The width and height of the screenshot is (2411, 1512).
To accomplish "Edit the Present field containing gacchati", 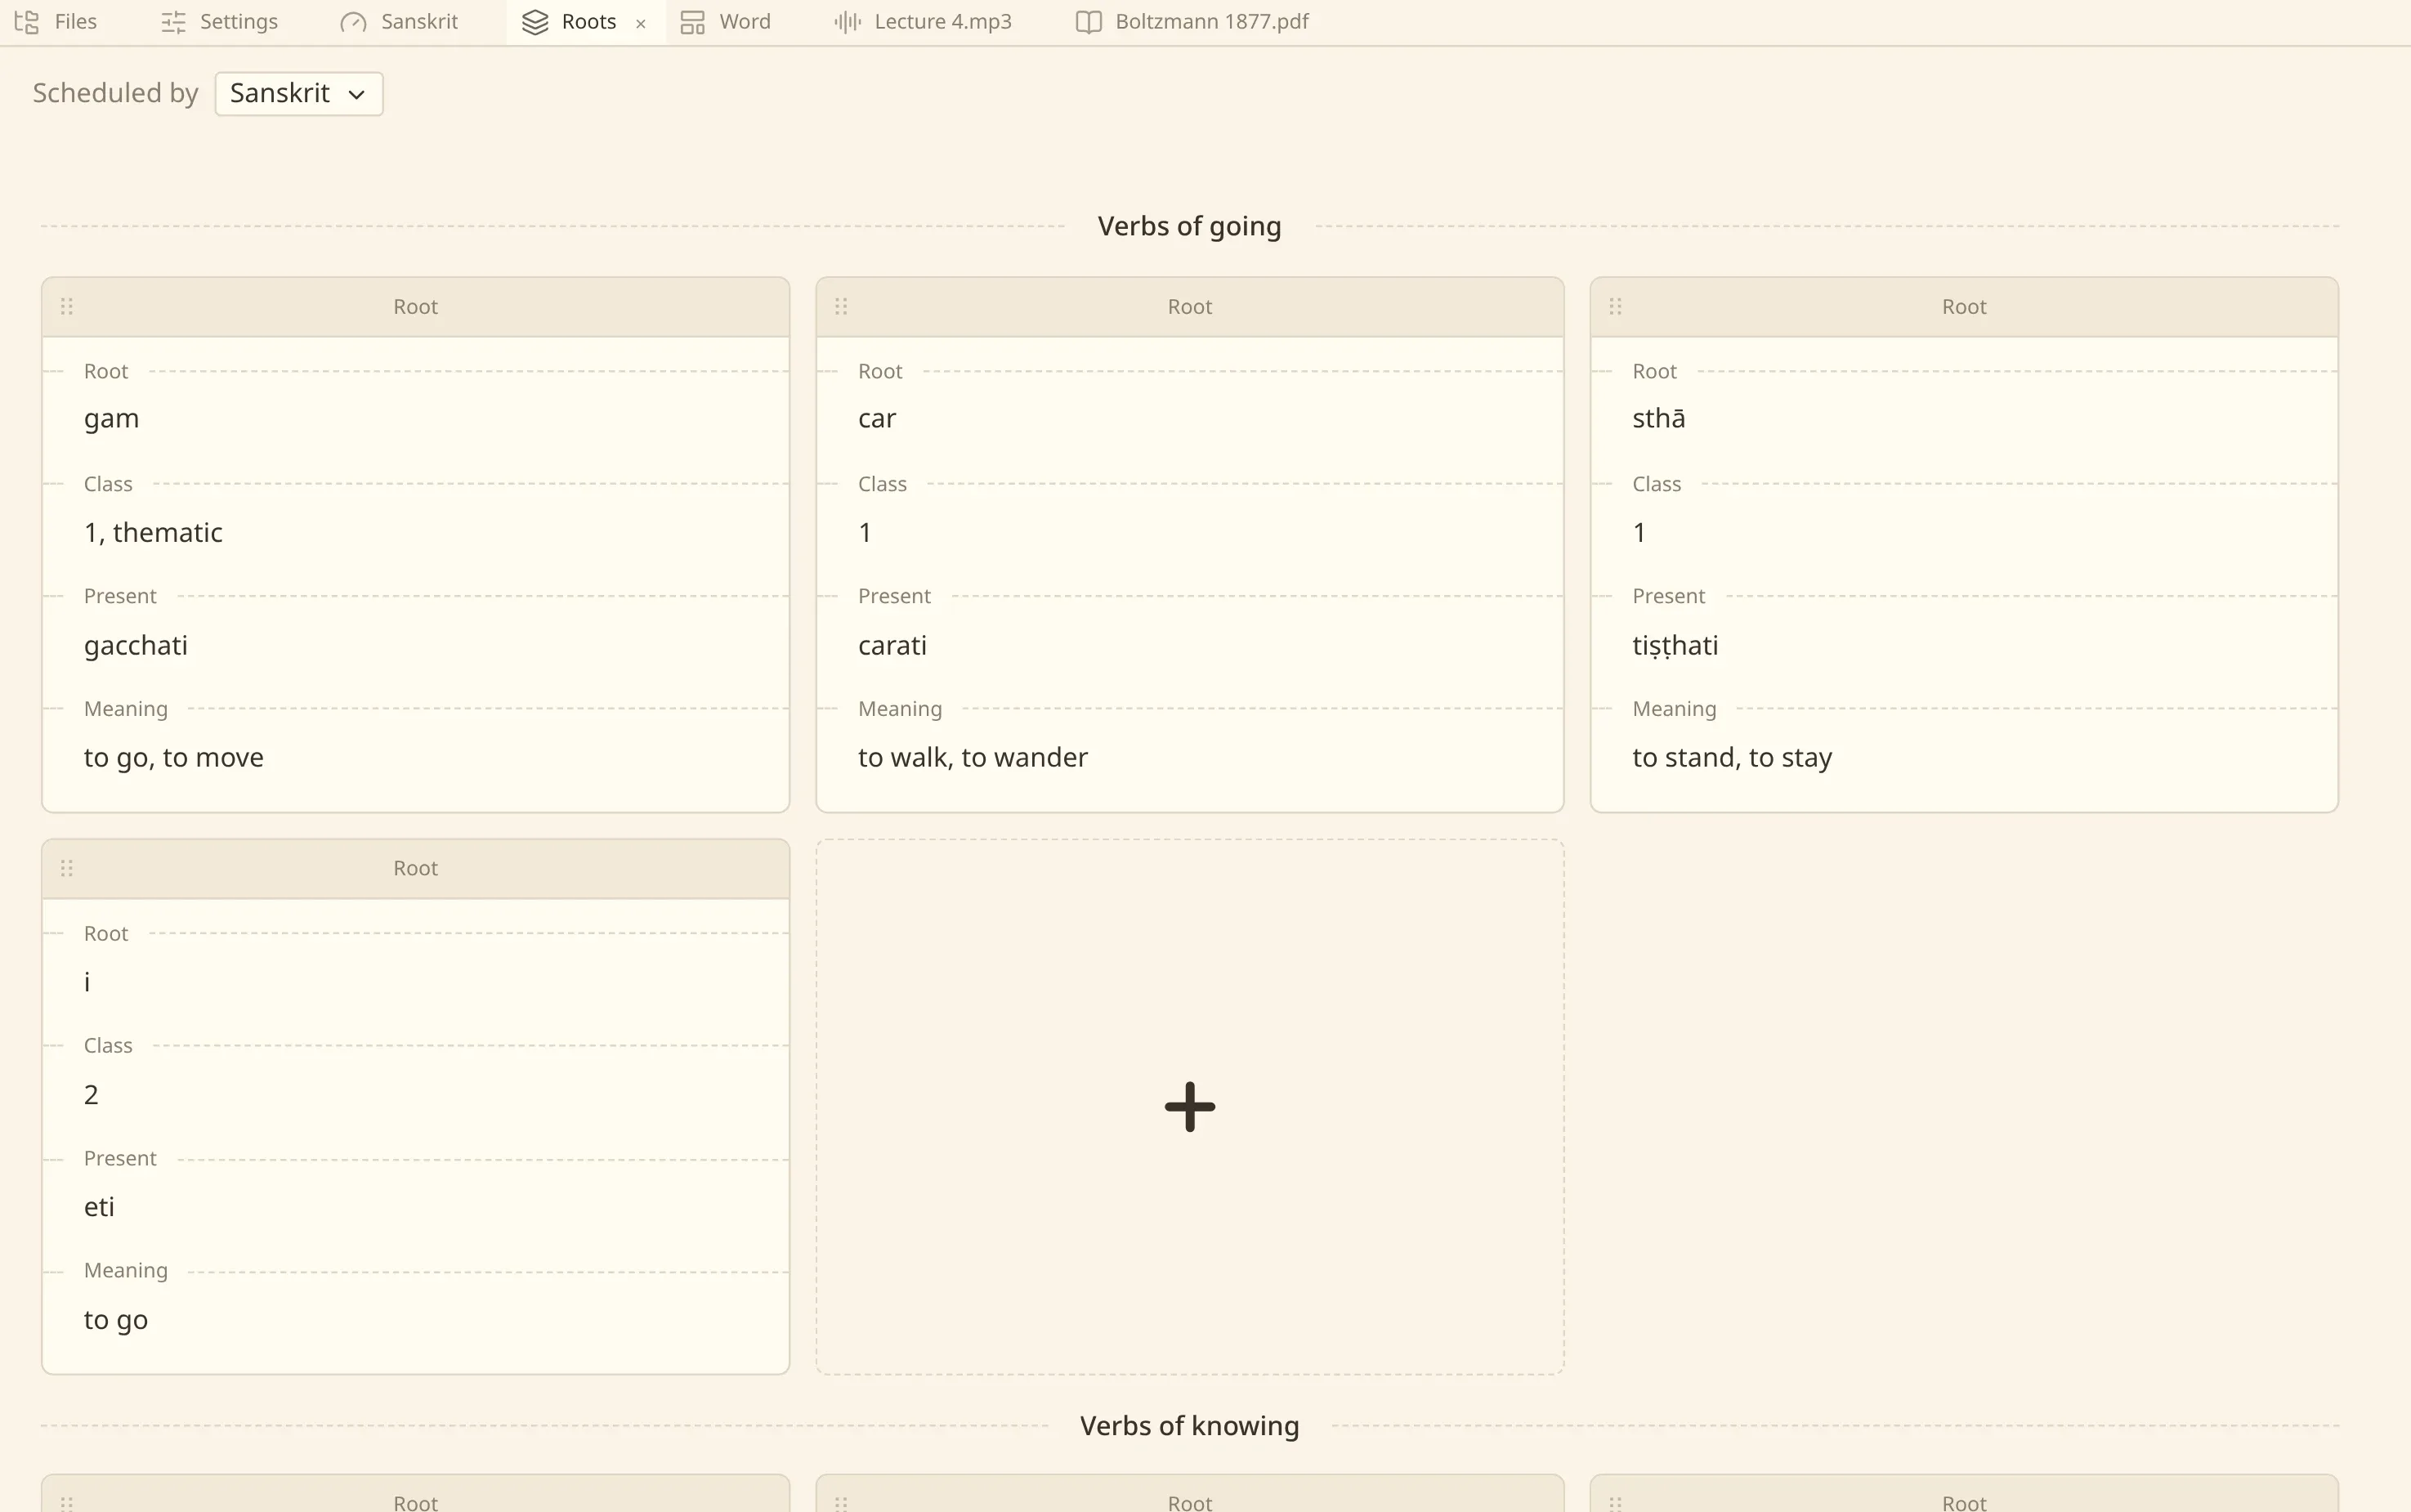I will coord(415,645).
